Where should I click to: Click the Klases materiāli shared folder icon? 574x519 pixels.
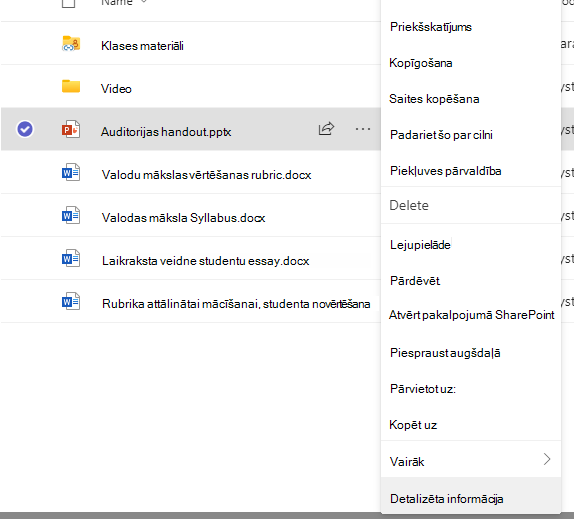pyautogui.click(x=71, y=44)
